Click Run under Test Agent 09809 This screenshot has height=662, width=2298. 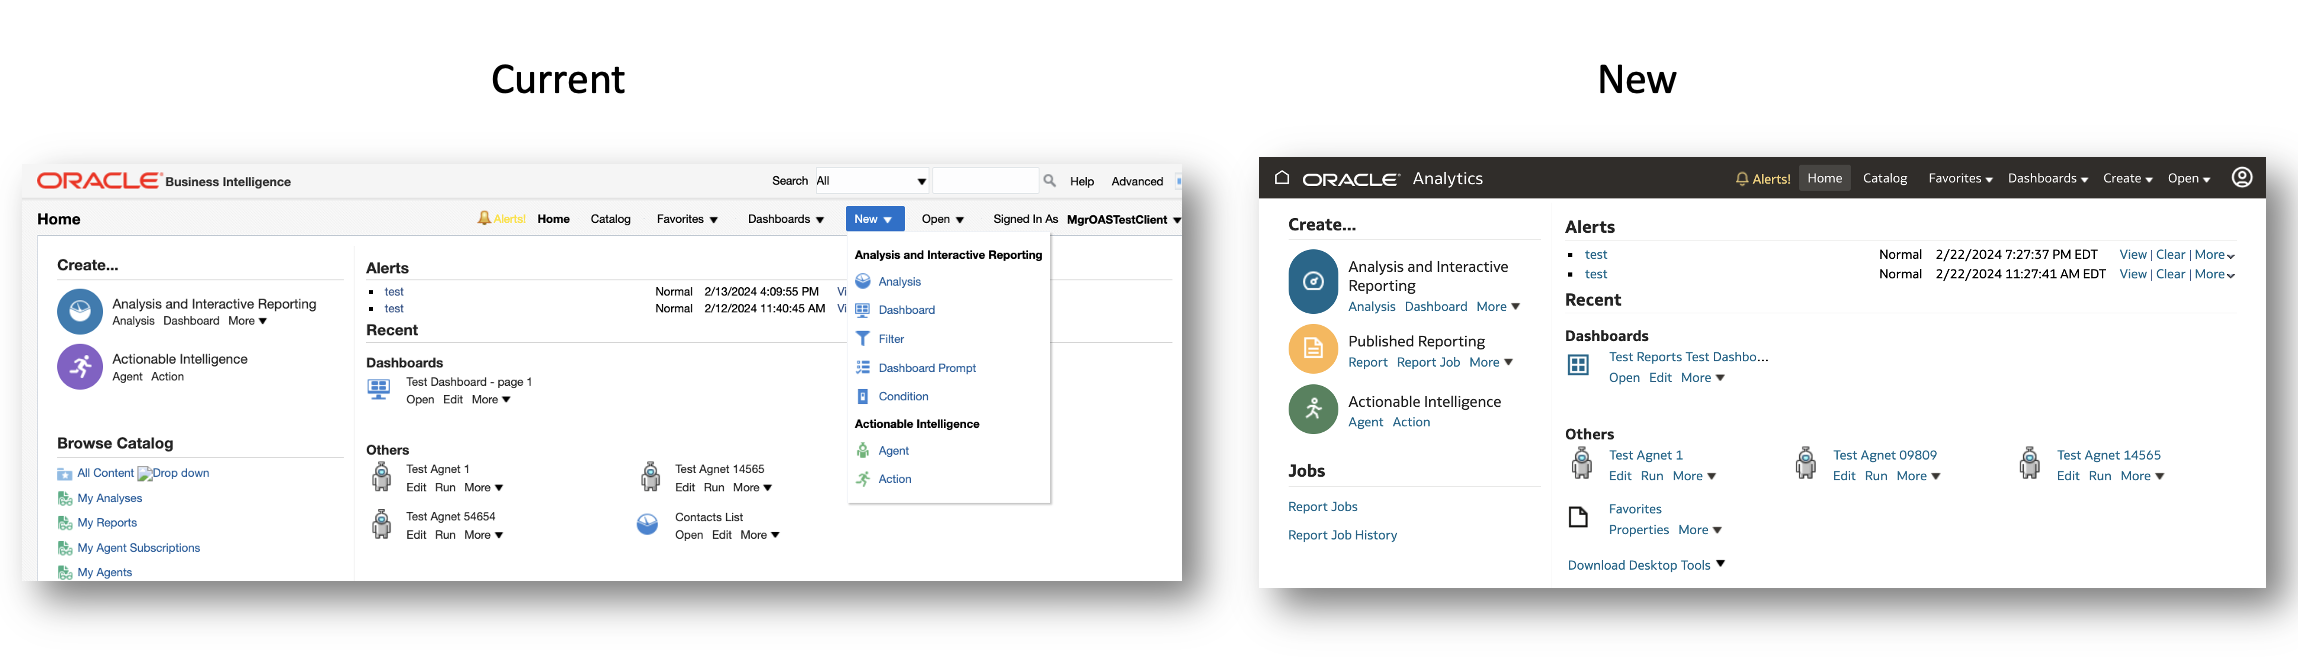pyautogui.click(x=1875, y=476)
